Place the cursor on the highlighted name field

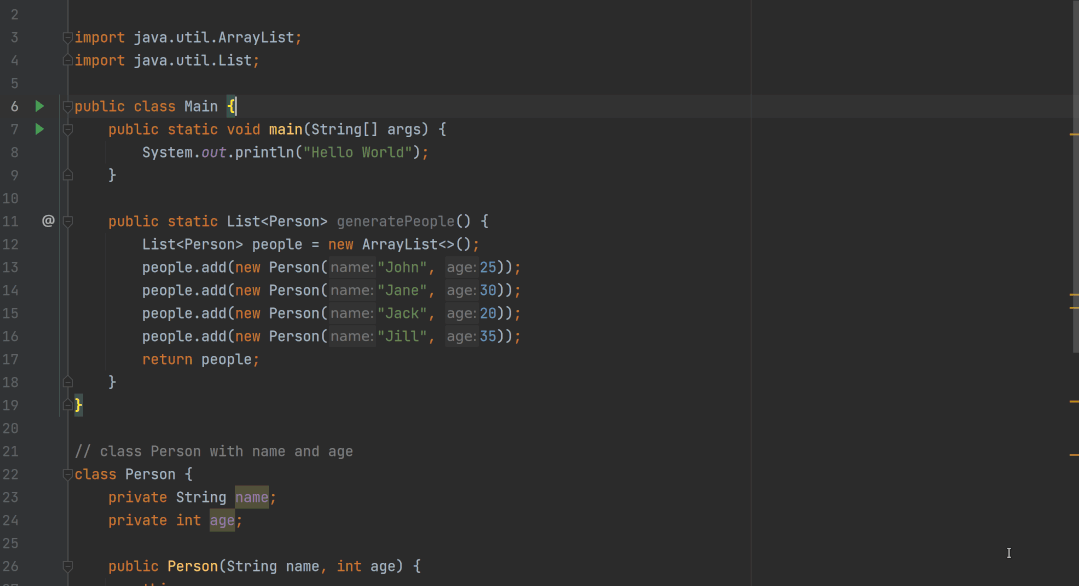coord(252,497)
